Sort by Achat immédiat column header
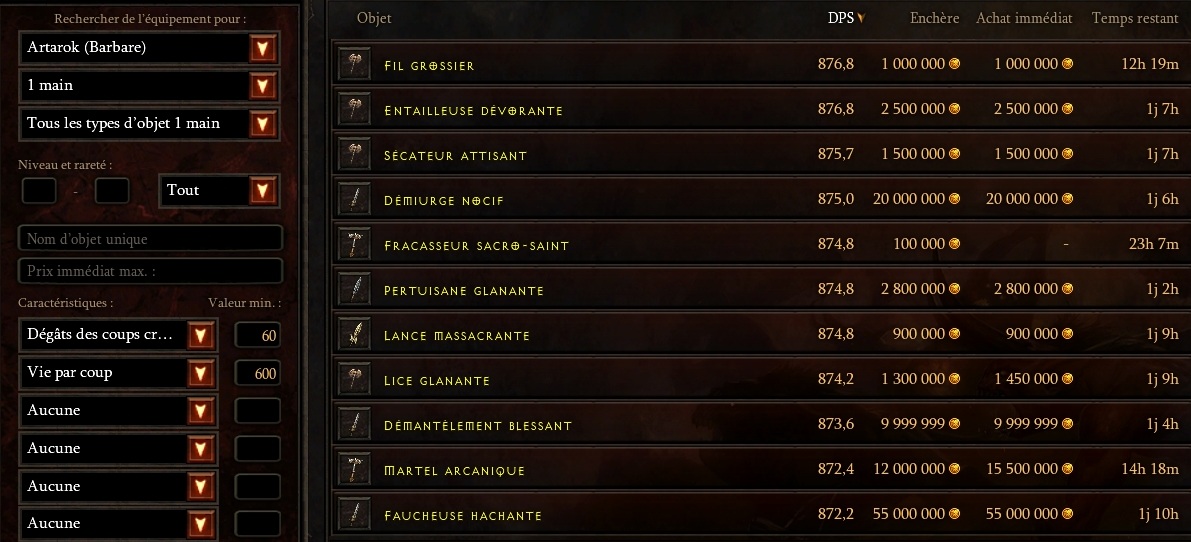 click(1024, 18)
